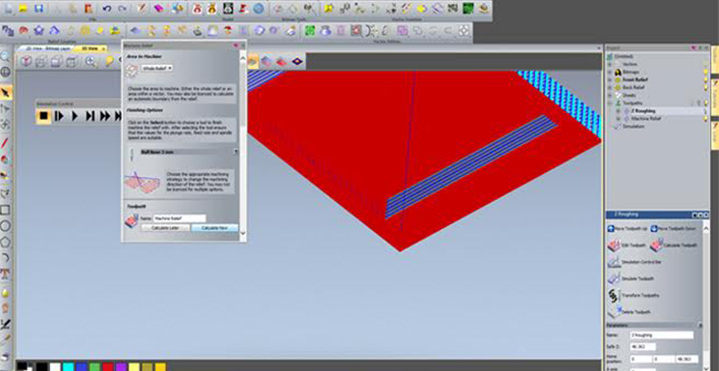Click the step-forward simulation control
This screenshot has height=371, width=719.
pos(59,116)
